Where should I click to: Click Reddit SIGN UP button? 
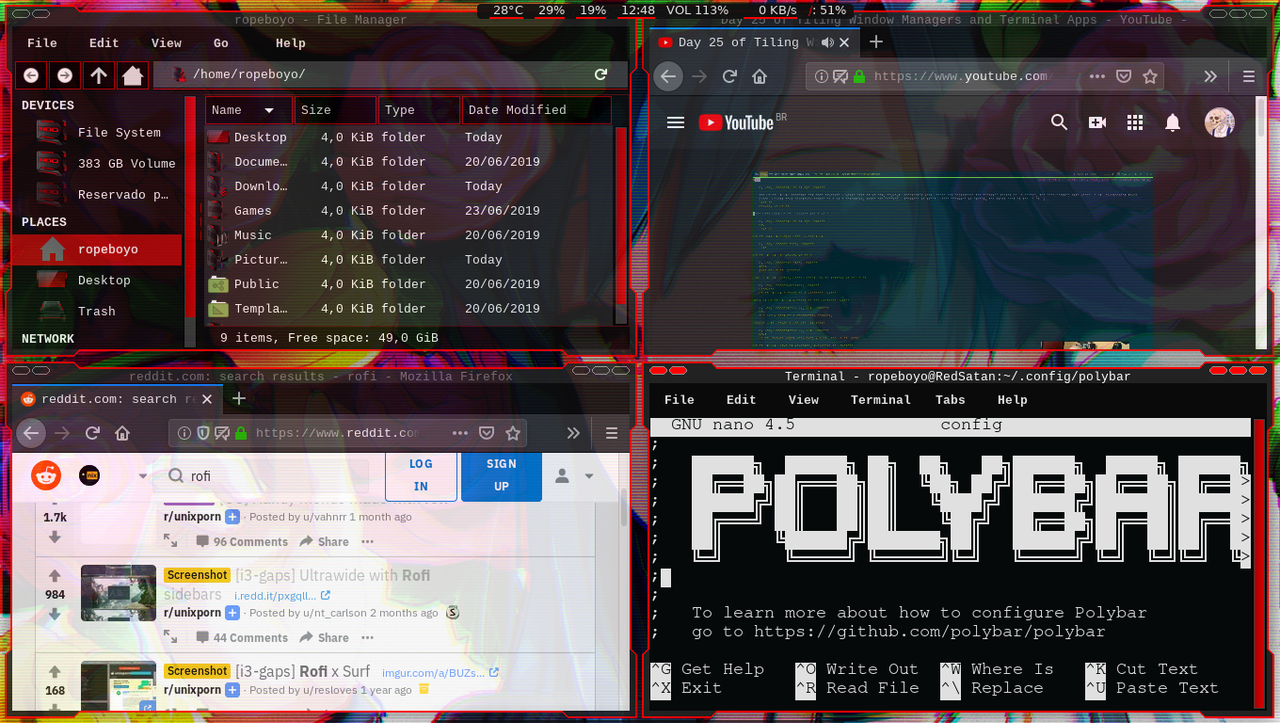coord(501,475)
